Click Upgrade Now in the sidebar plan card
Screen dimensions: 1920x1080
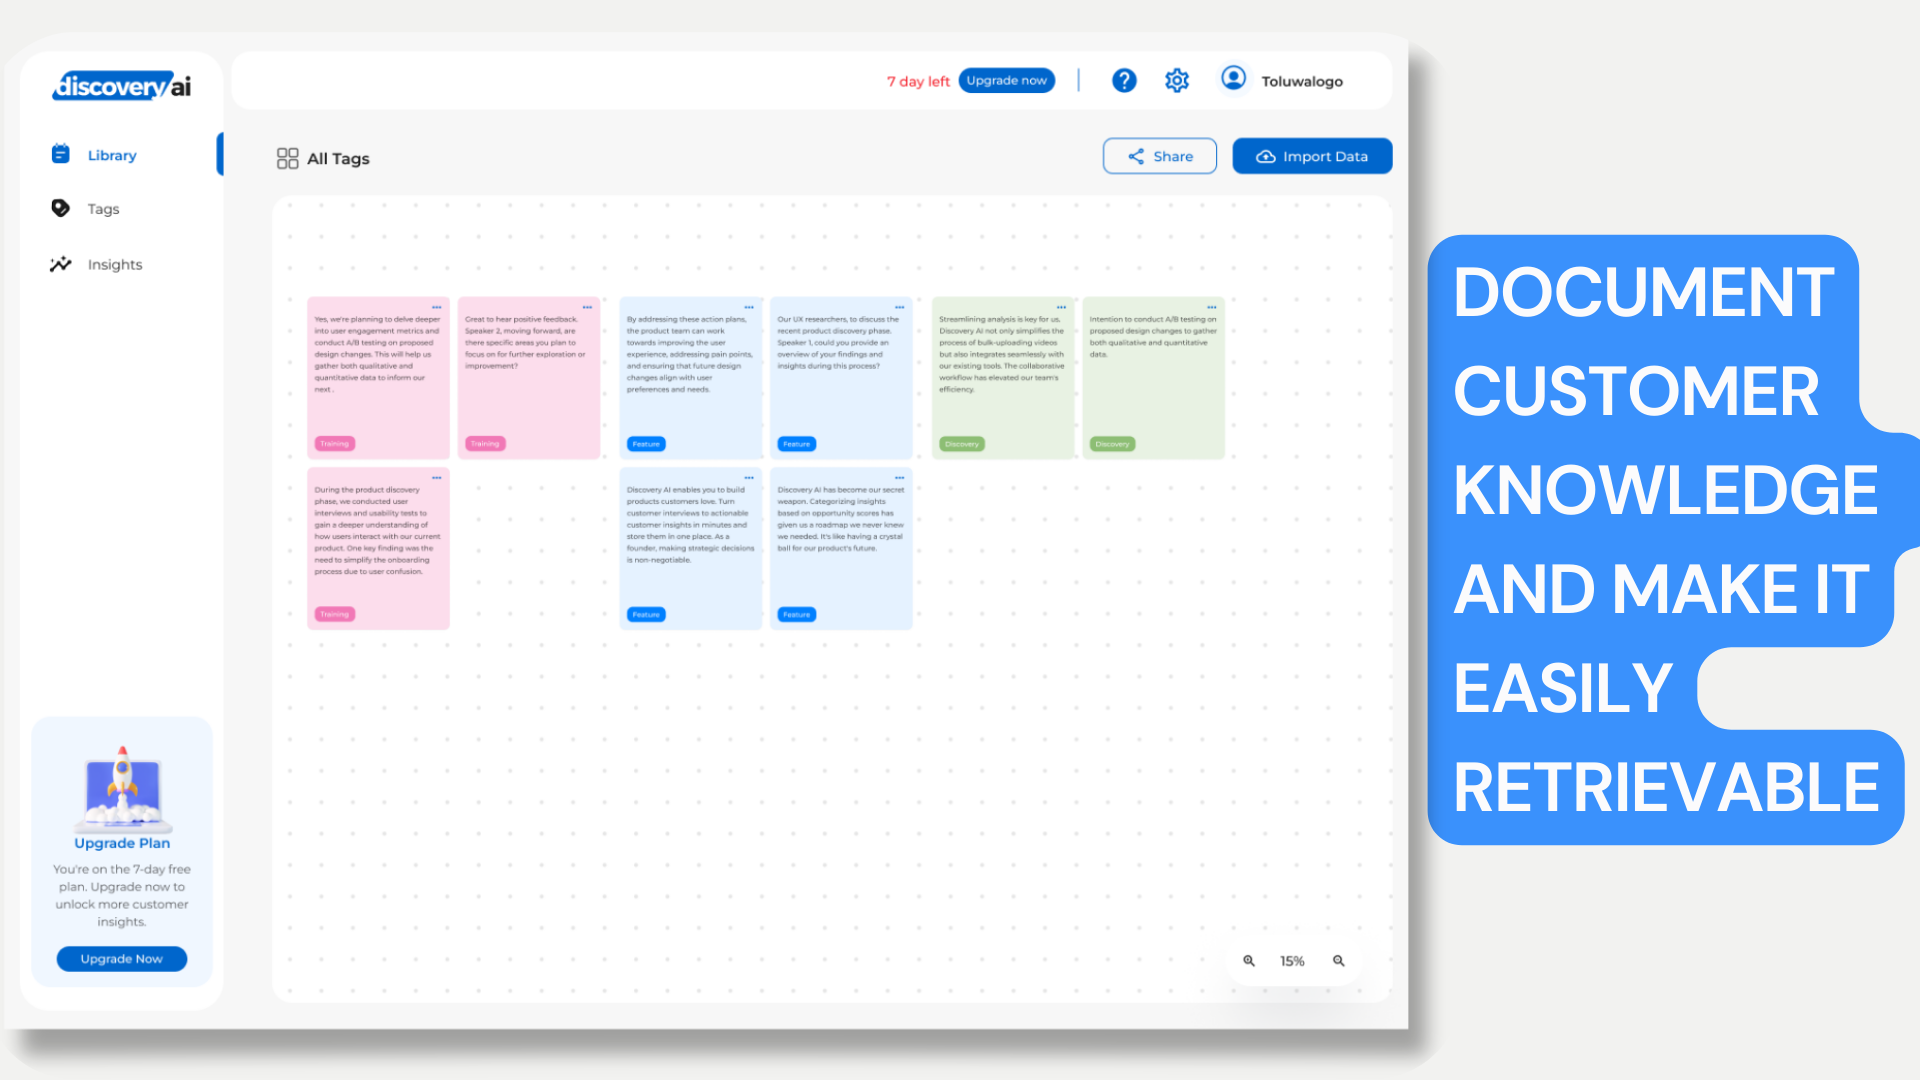(x=121, y=959)
